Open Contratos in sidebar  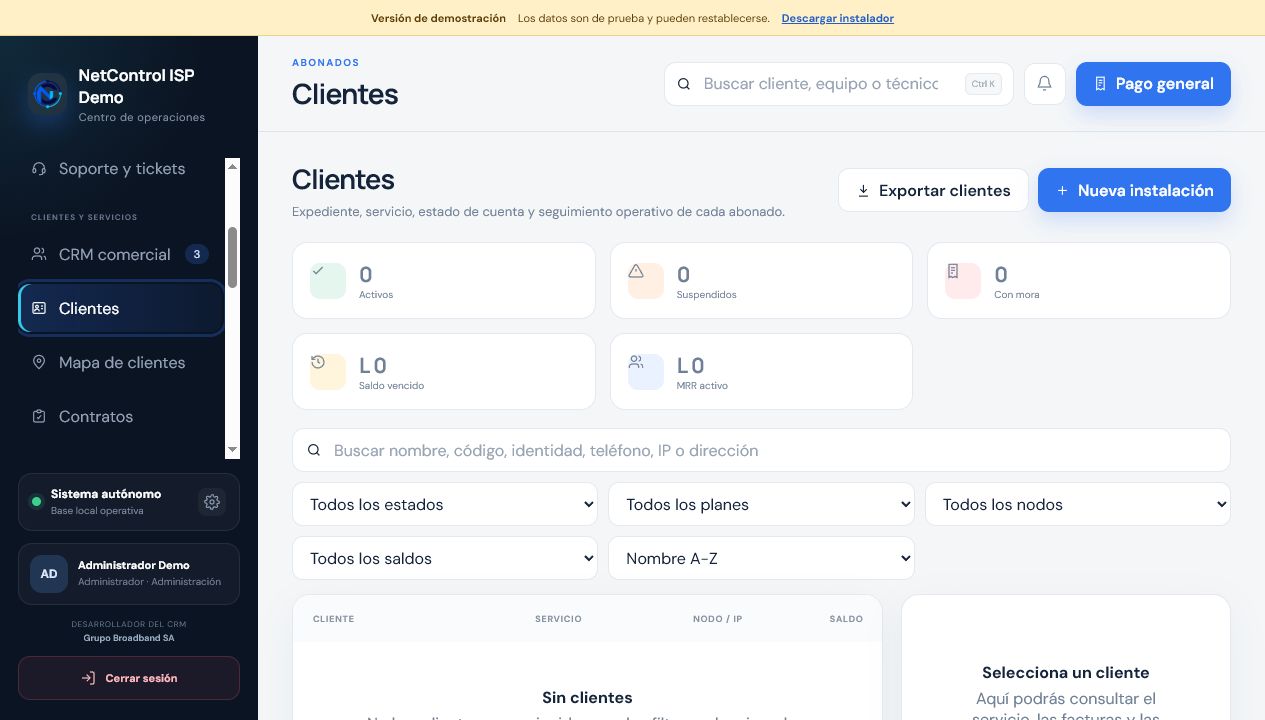coord(121,416)
